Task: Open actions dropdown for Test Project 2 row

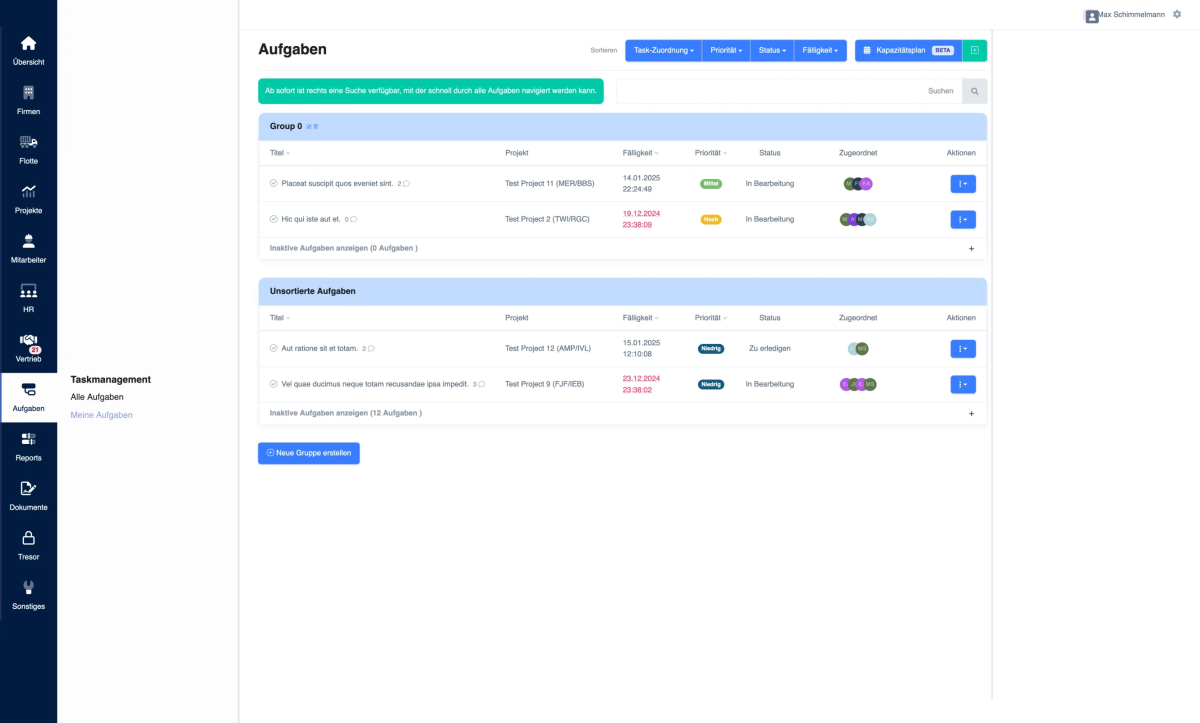Action: (962, 218)
